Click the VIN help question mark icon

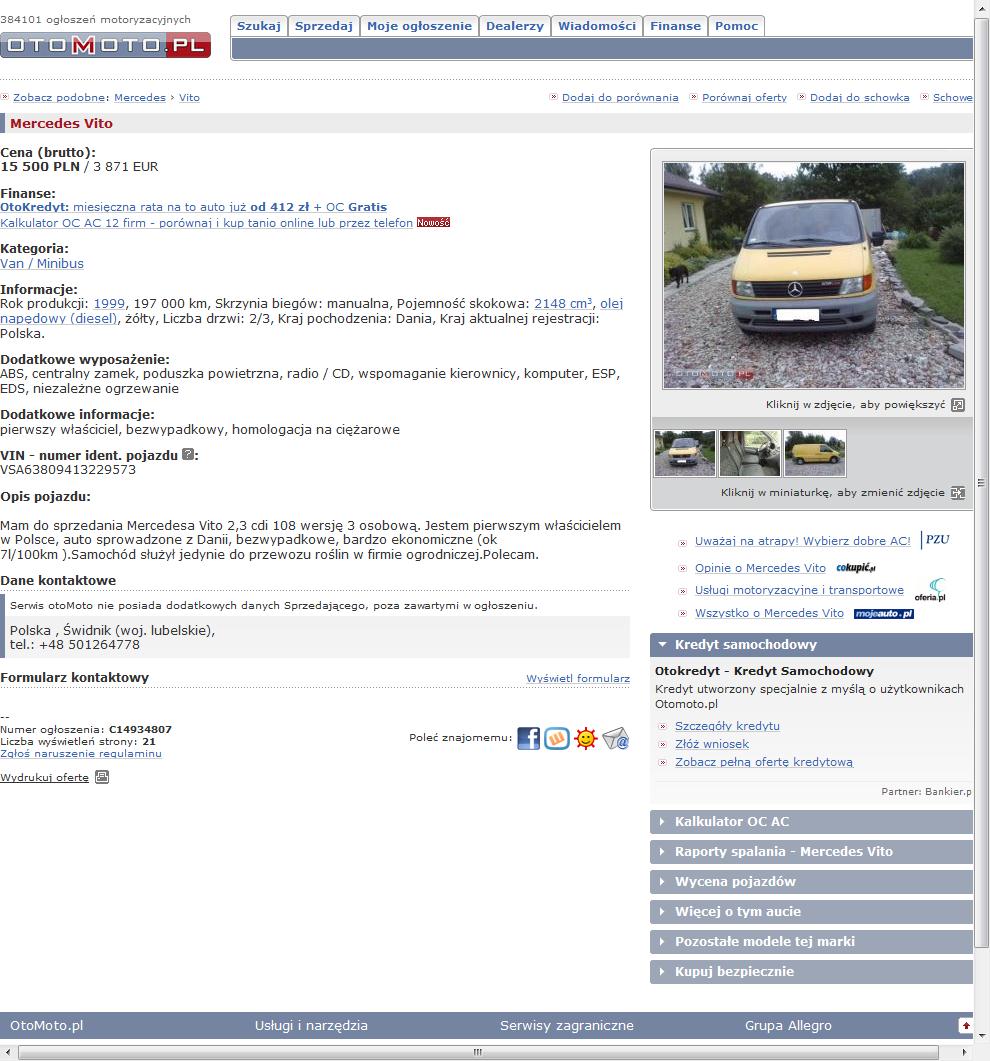point(188,455)
